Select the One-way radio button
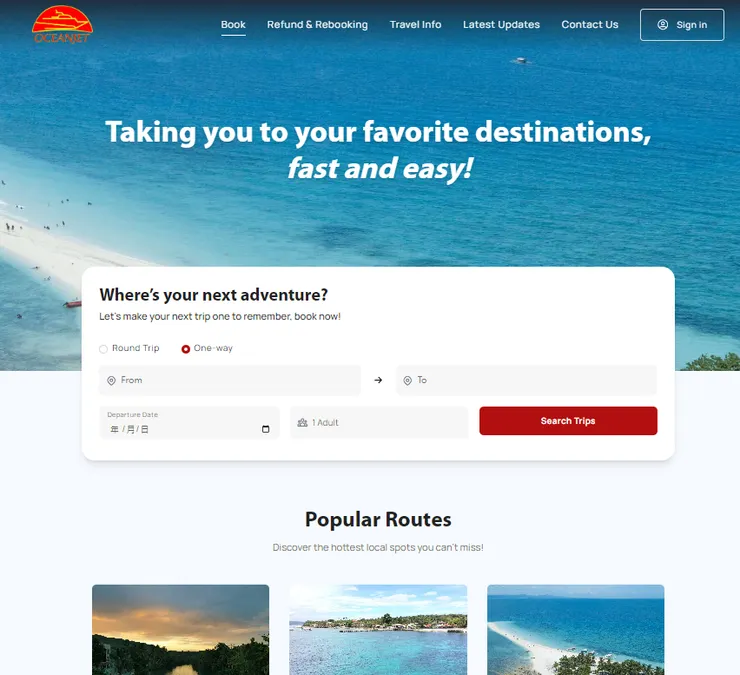 185,349
